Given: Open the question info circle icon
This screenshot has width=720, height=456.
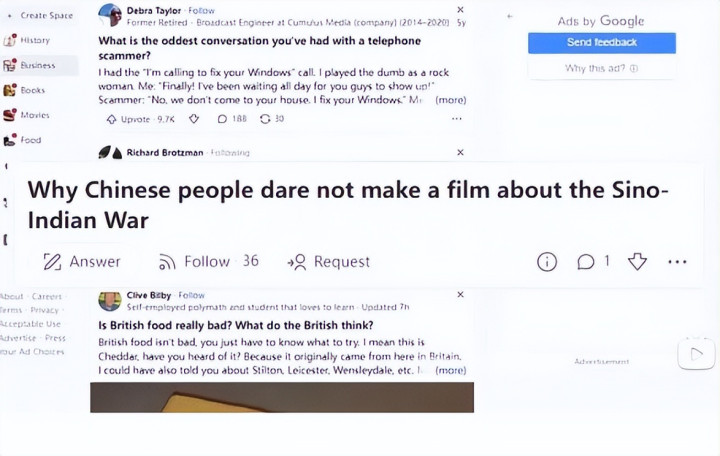Looking at the screenshot, I should click(547, 262).
